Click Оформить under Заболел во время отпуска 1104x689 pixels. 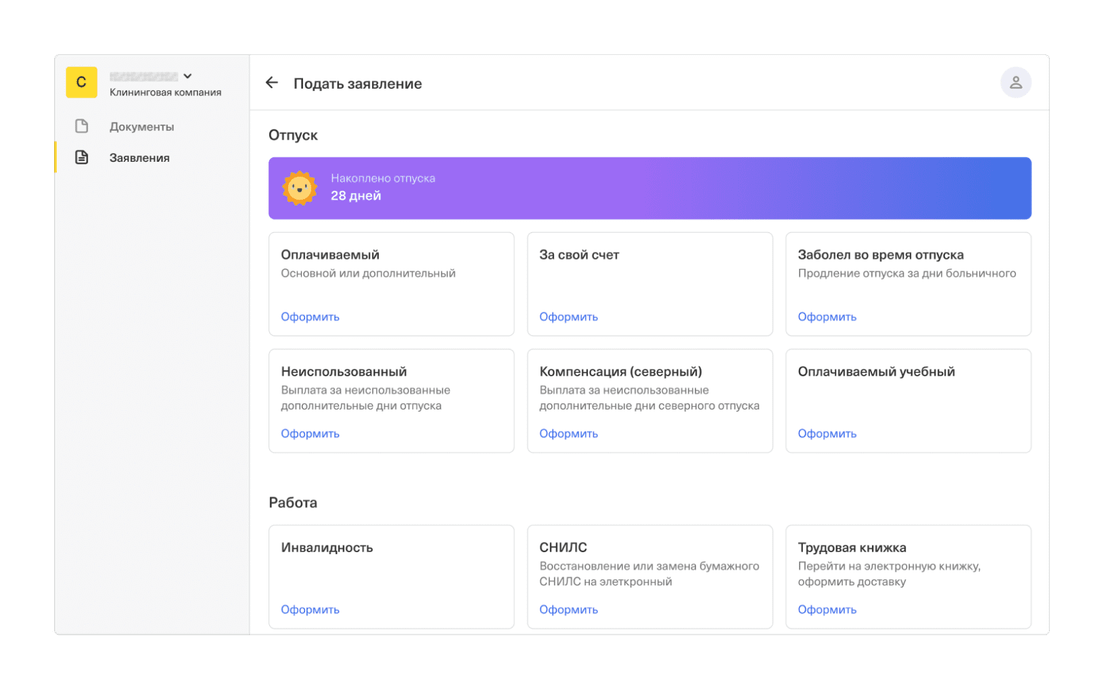coord(827,317)
